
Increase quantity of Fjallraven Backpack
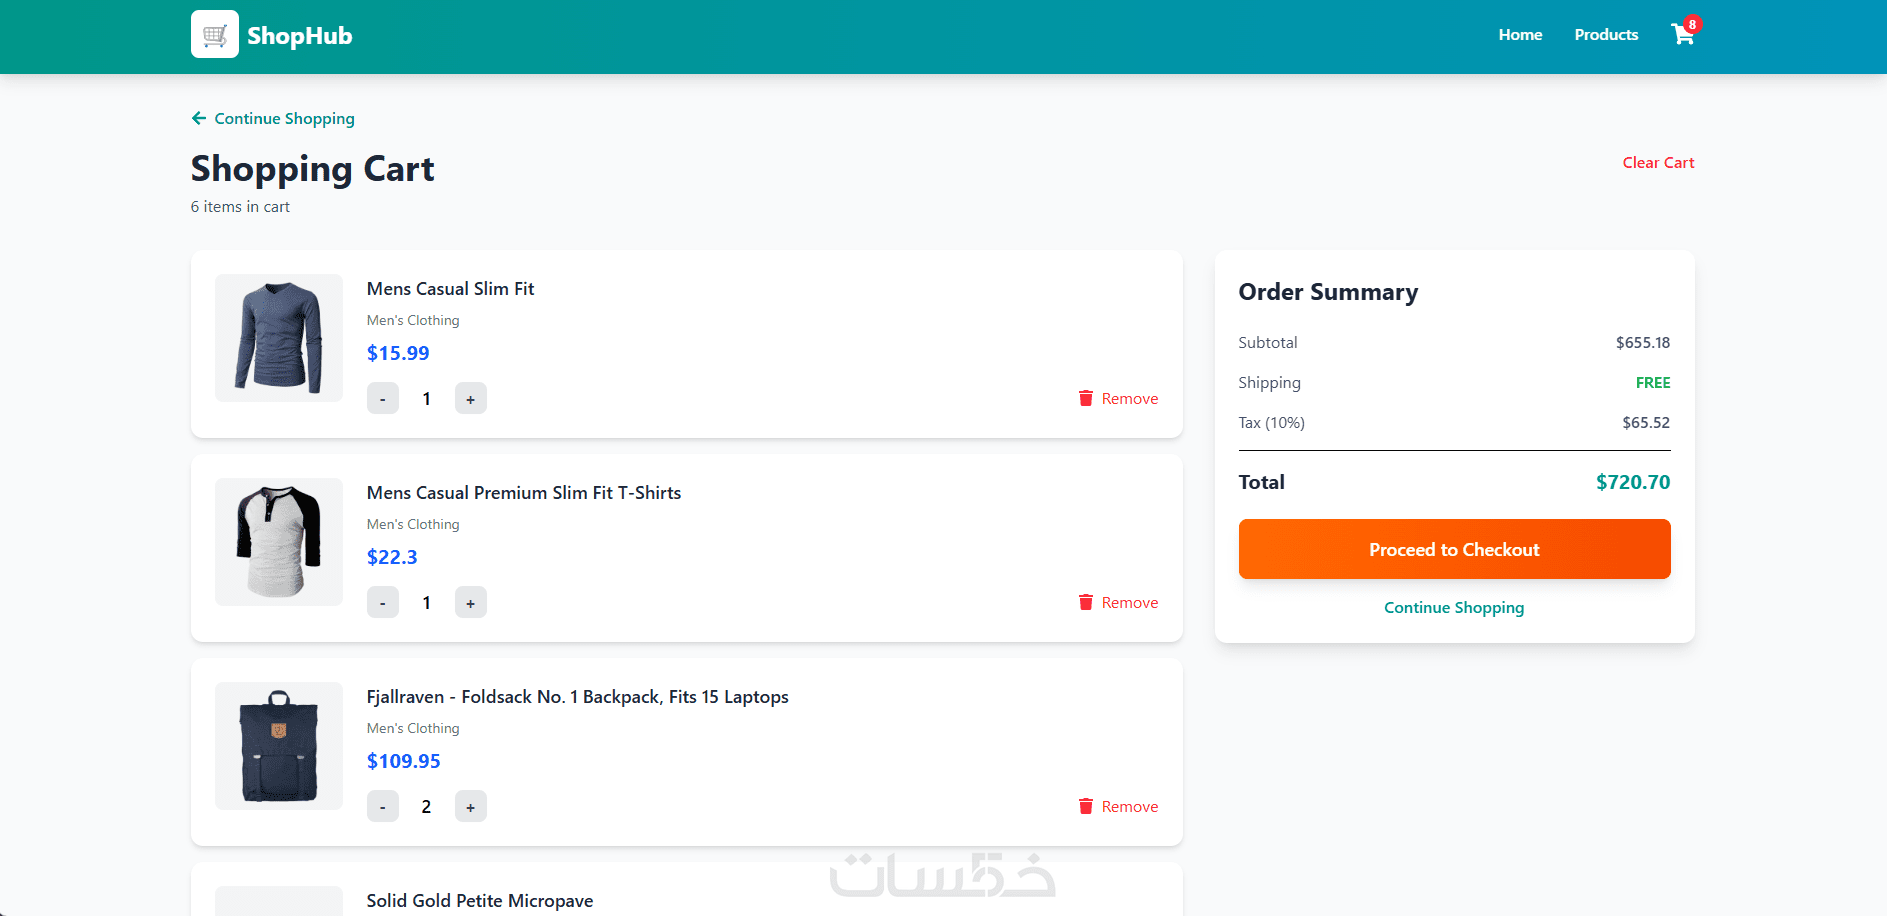click(x=470, y=806)
